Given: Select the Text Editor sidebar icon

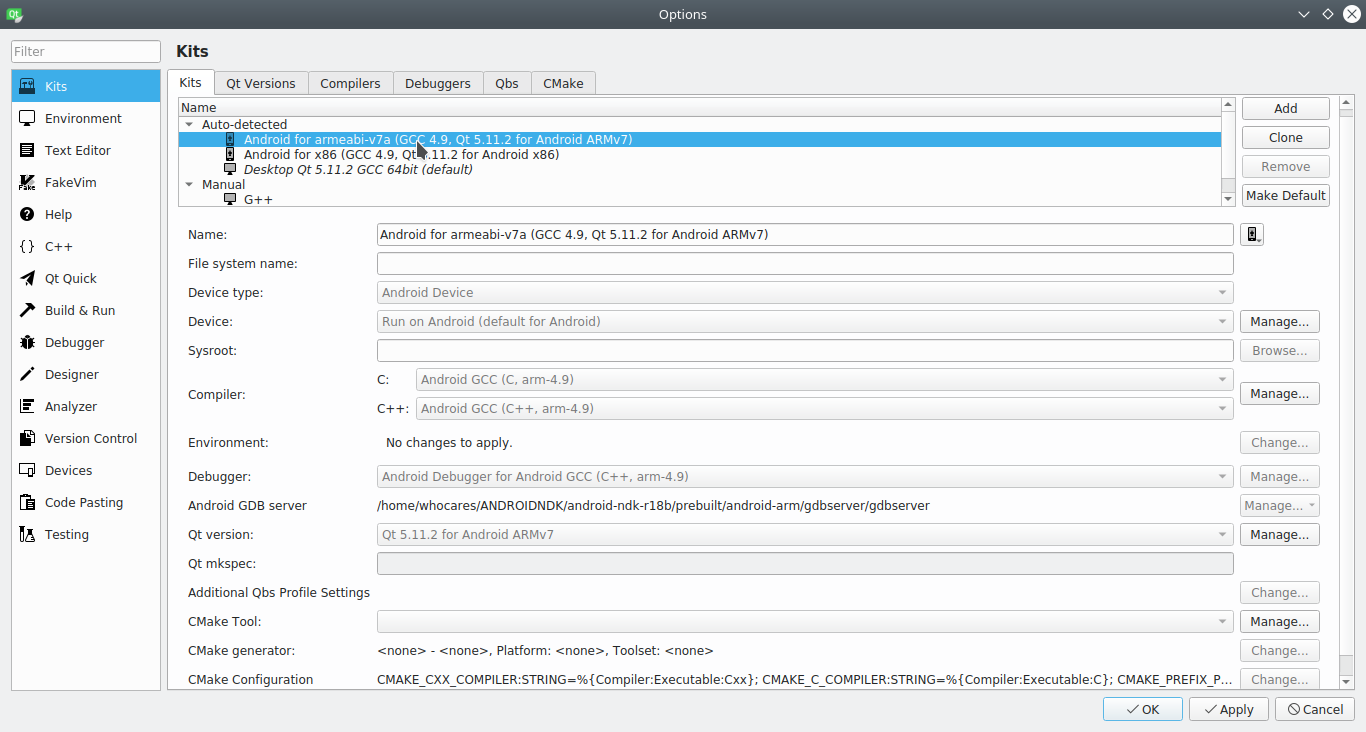Looking at the screenshot, I should coord(27,150).
